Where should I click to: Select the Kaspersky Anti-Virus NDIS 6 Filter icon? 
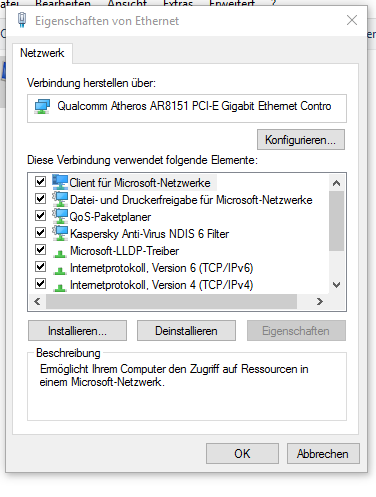[x=60, y=233]
